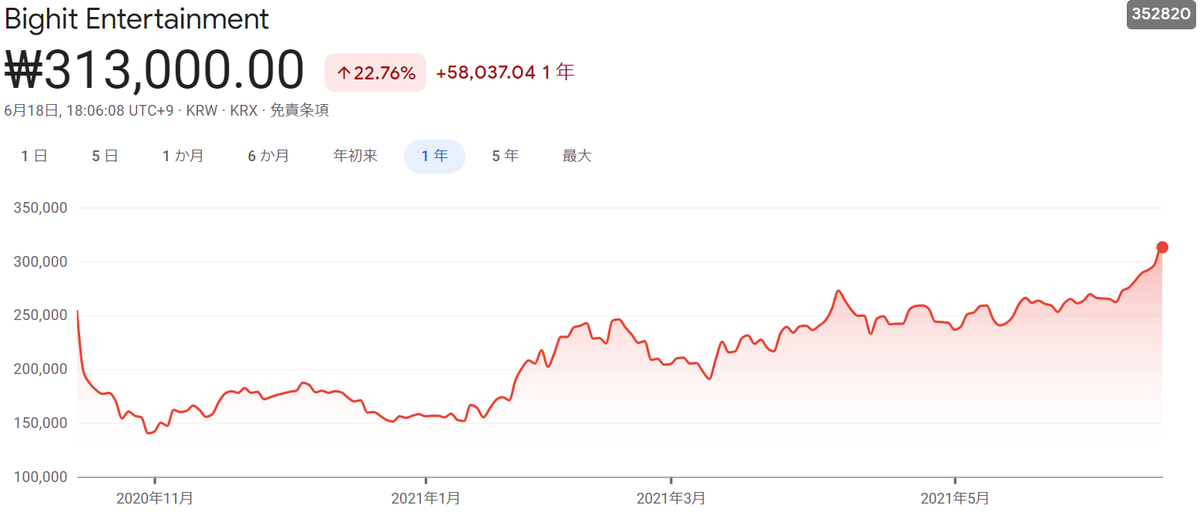Click the ↑22.76% change badge
The width and height of the screenshot is (1200, 519).
point(375,72)
